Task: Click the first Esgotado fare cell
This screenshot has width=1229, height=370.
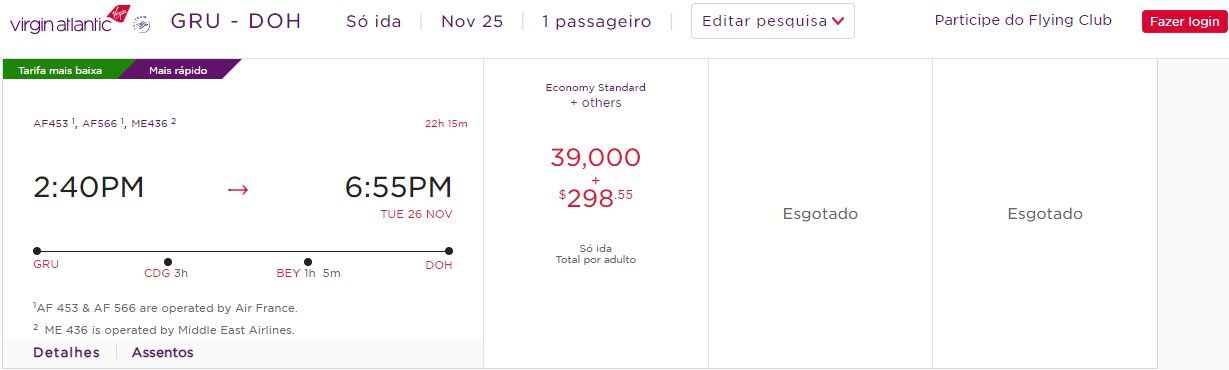Action: tap(820, 214)
